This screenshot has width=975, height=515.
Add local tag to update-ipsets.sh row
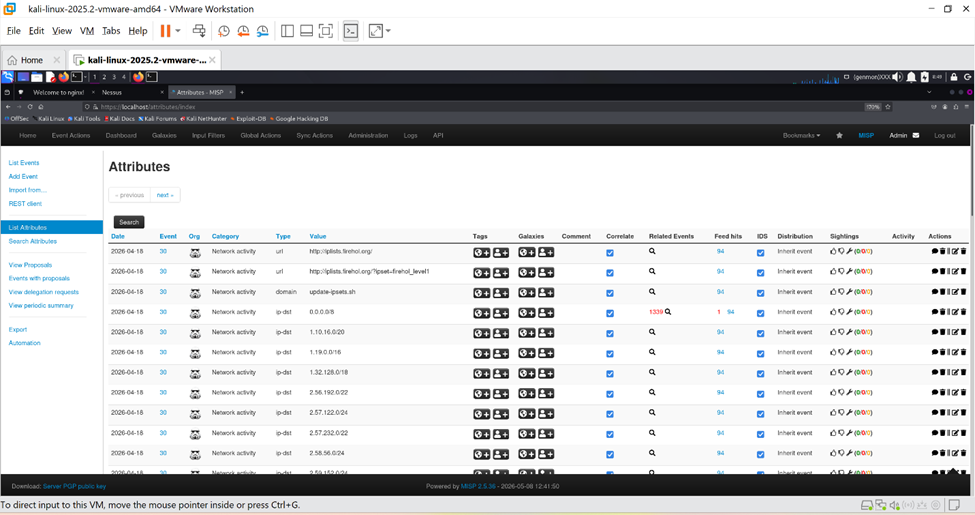501,293
